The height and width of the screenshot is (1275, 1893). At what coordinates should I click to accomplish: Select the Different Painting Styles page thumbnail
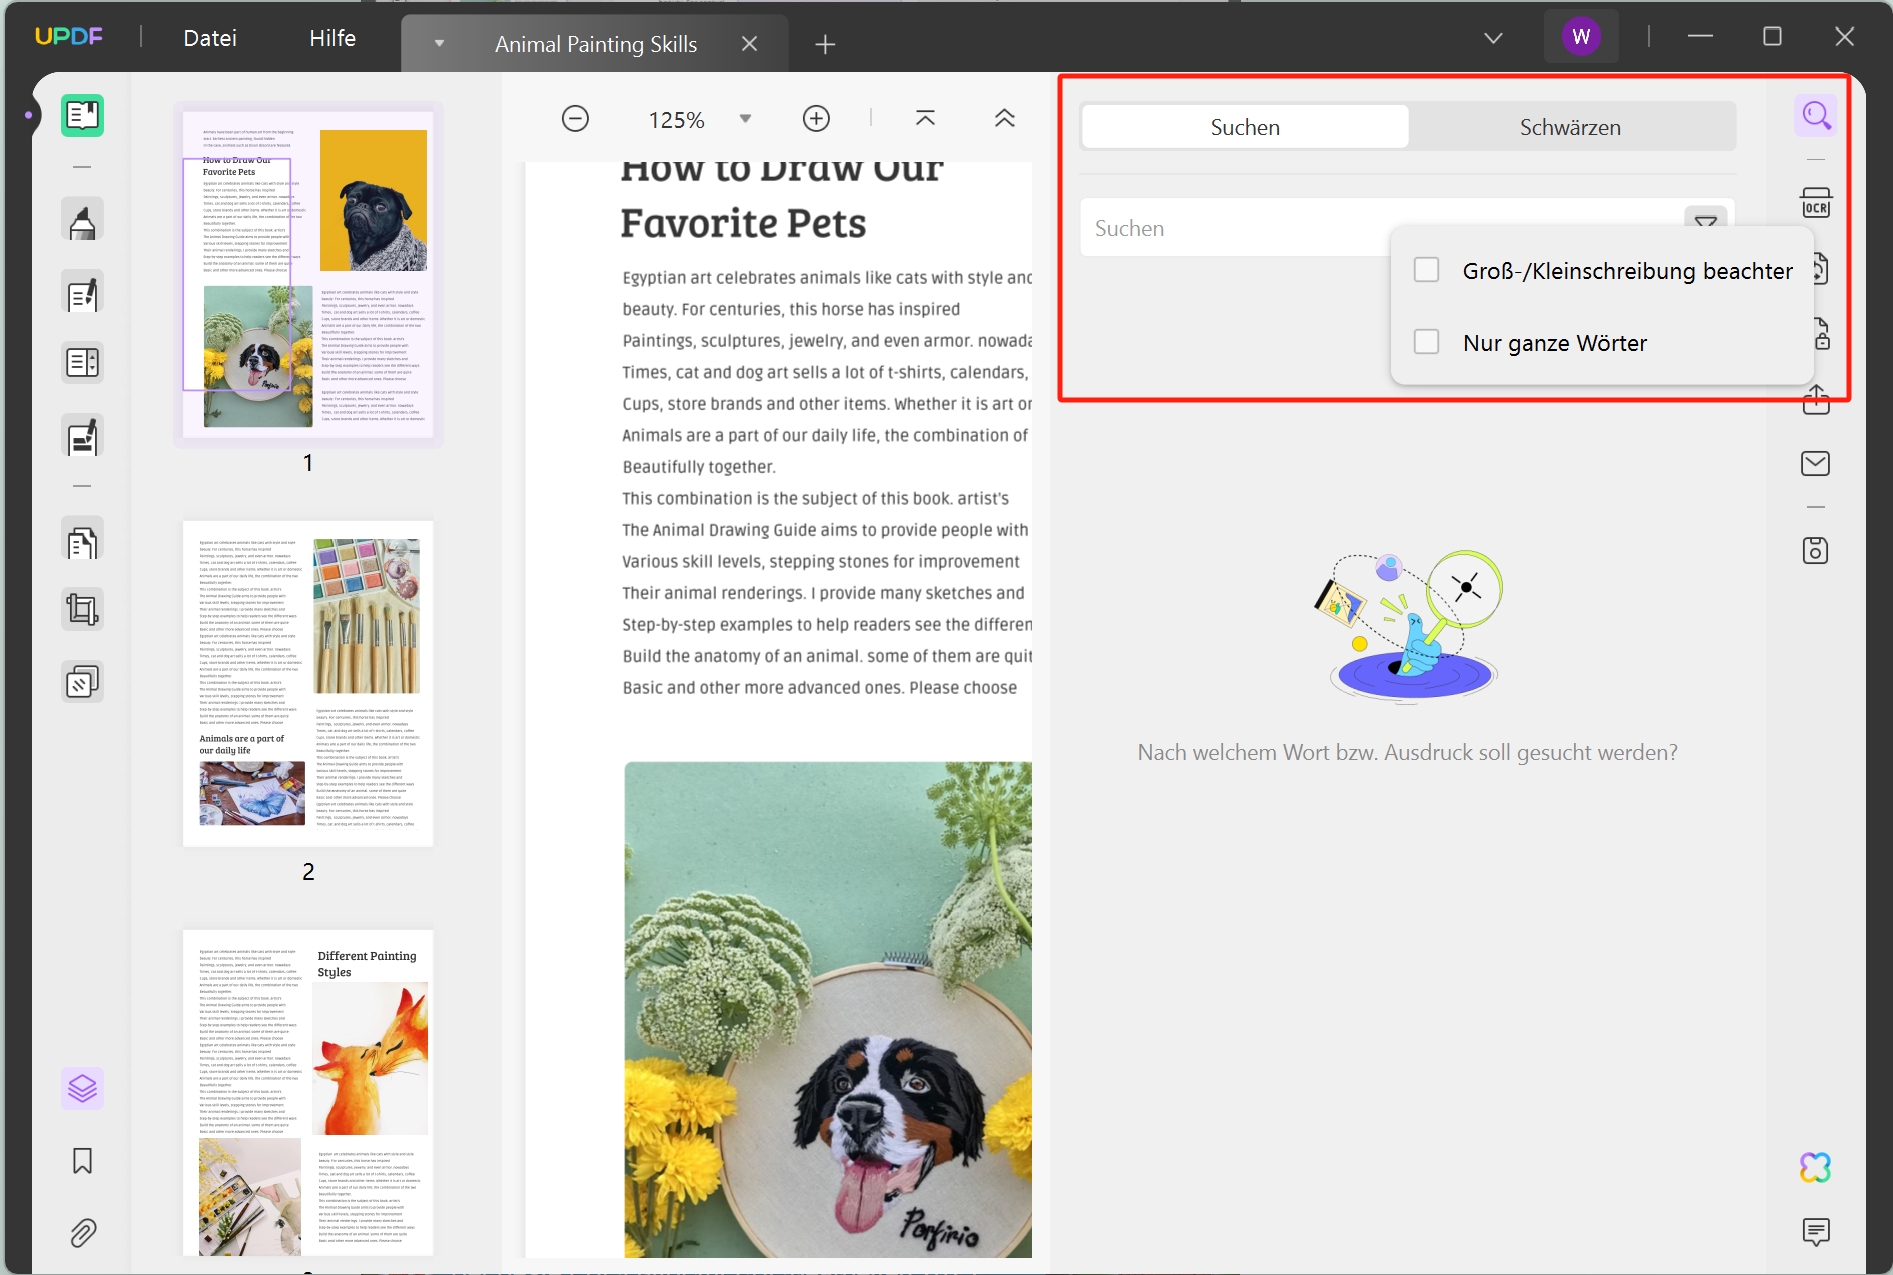click(x=308, y=1092)
